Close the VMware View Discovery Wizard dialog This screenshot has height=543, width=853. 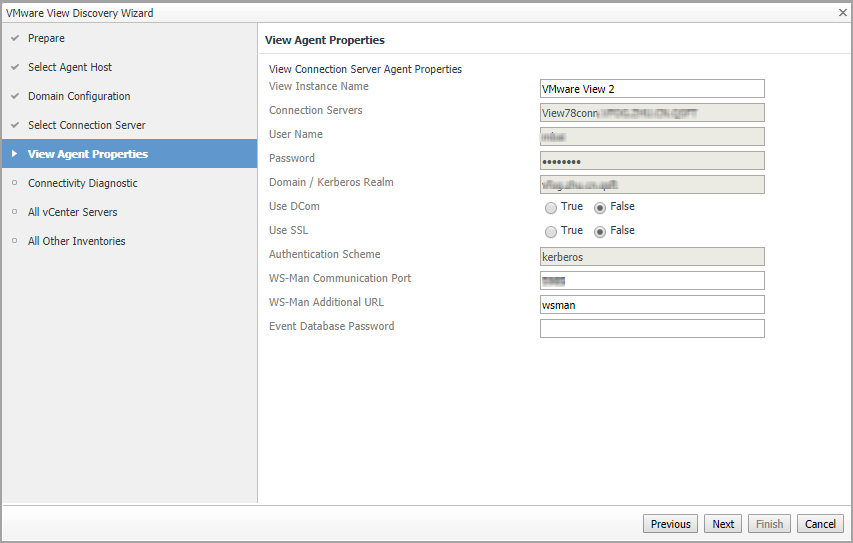click(x=842, y=12)
